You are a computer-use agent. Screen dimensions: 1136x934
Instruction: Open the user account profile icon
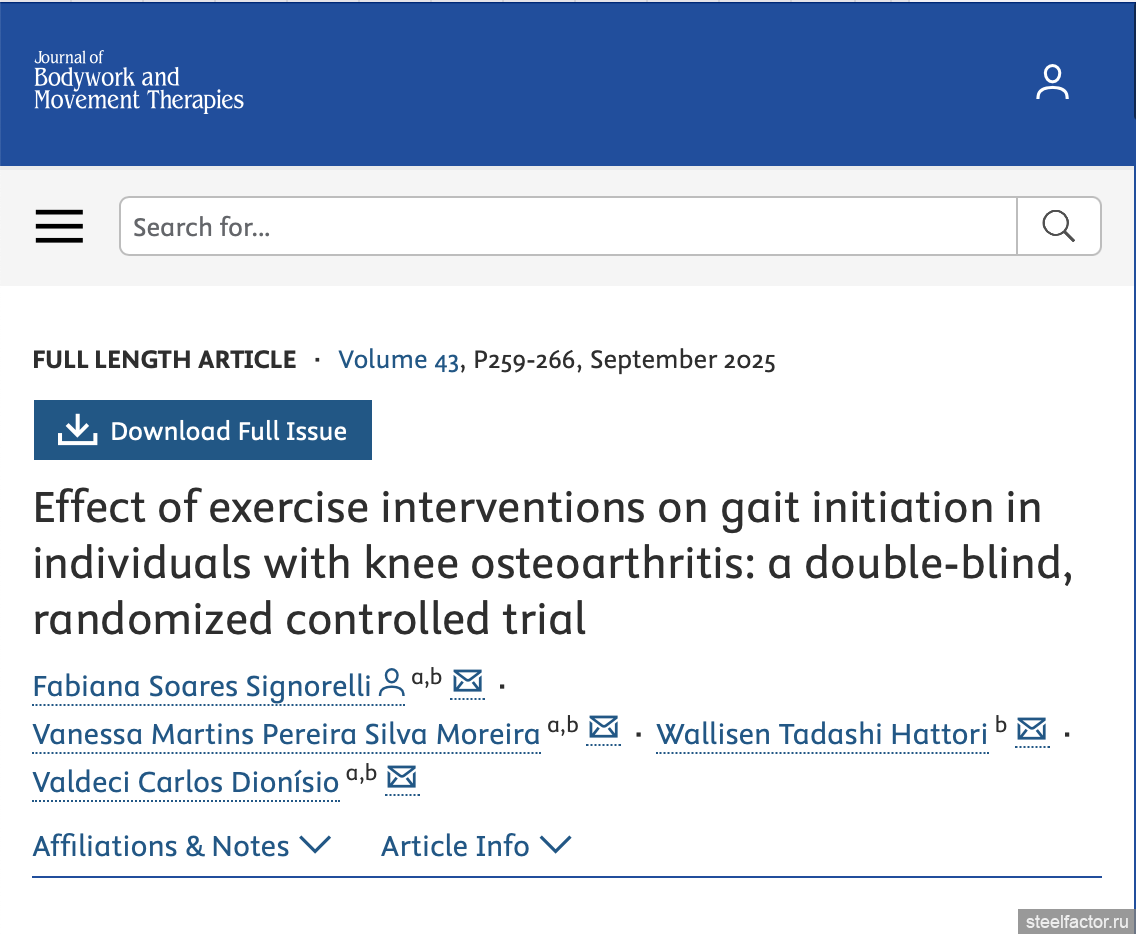coord(1052,82)
